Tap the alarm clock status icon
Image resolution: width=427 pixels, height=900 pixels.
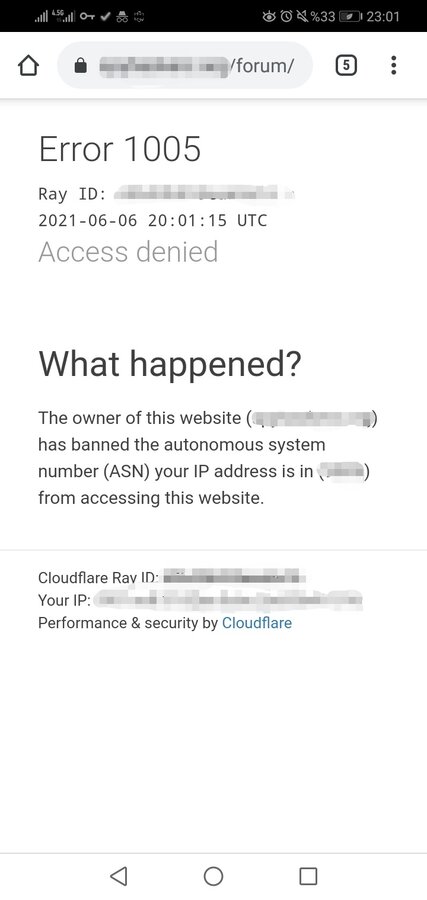(286, 16)
